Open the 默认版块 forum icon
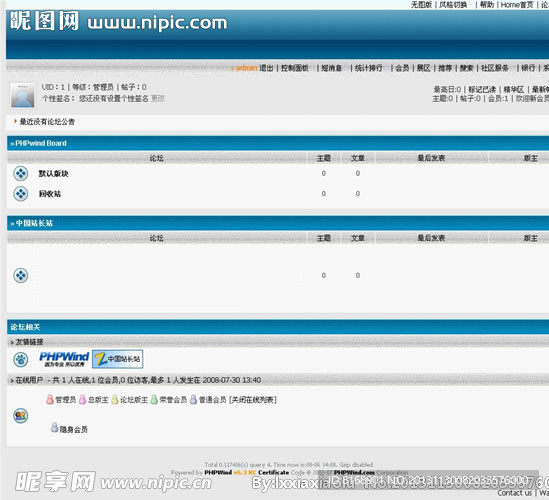 pyautogui.click(x=21, y=173)
